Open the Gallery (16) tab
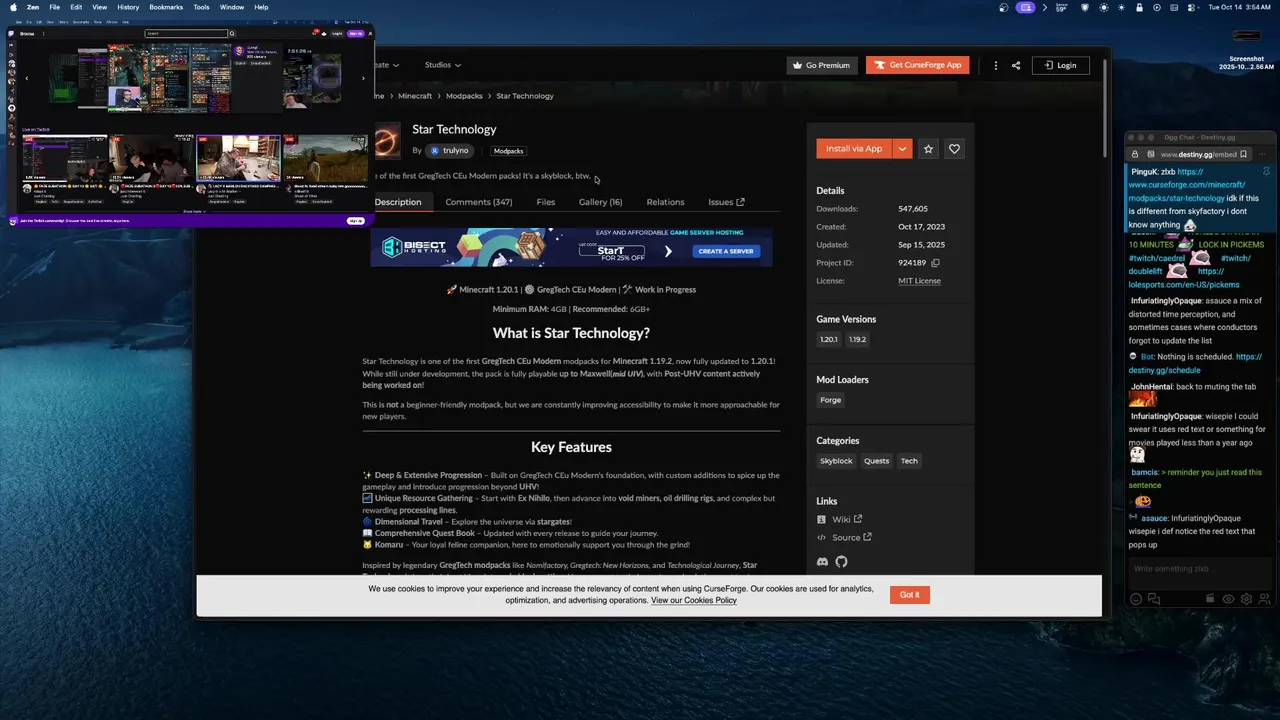 pos(600,202)
